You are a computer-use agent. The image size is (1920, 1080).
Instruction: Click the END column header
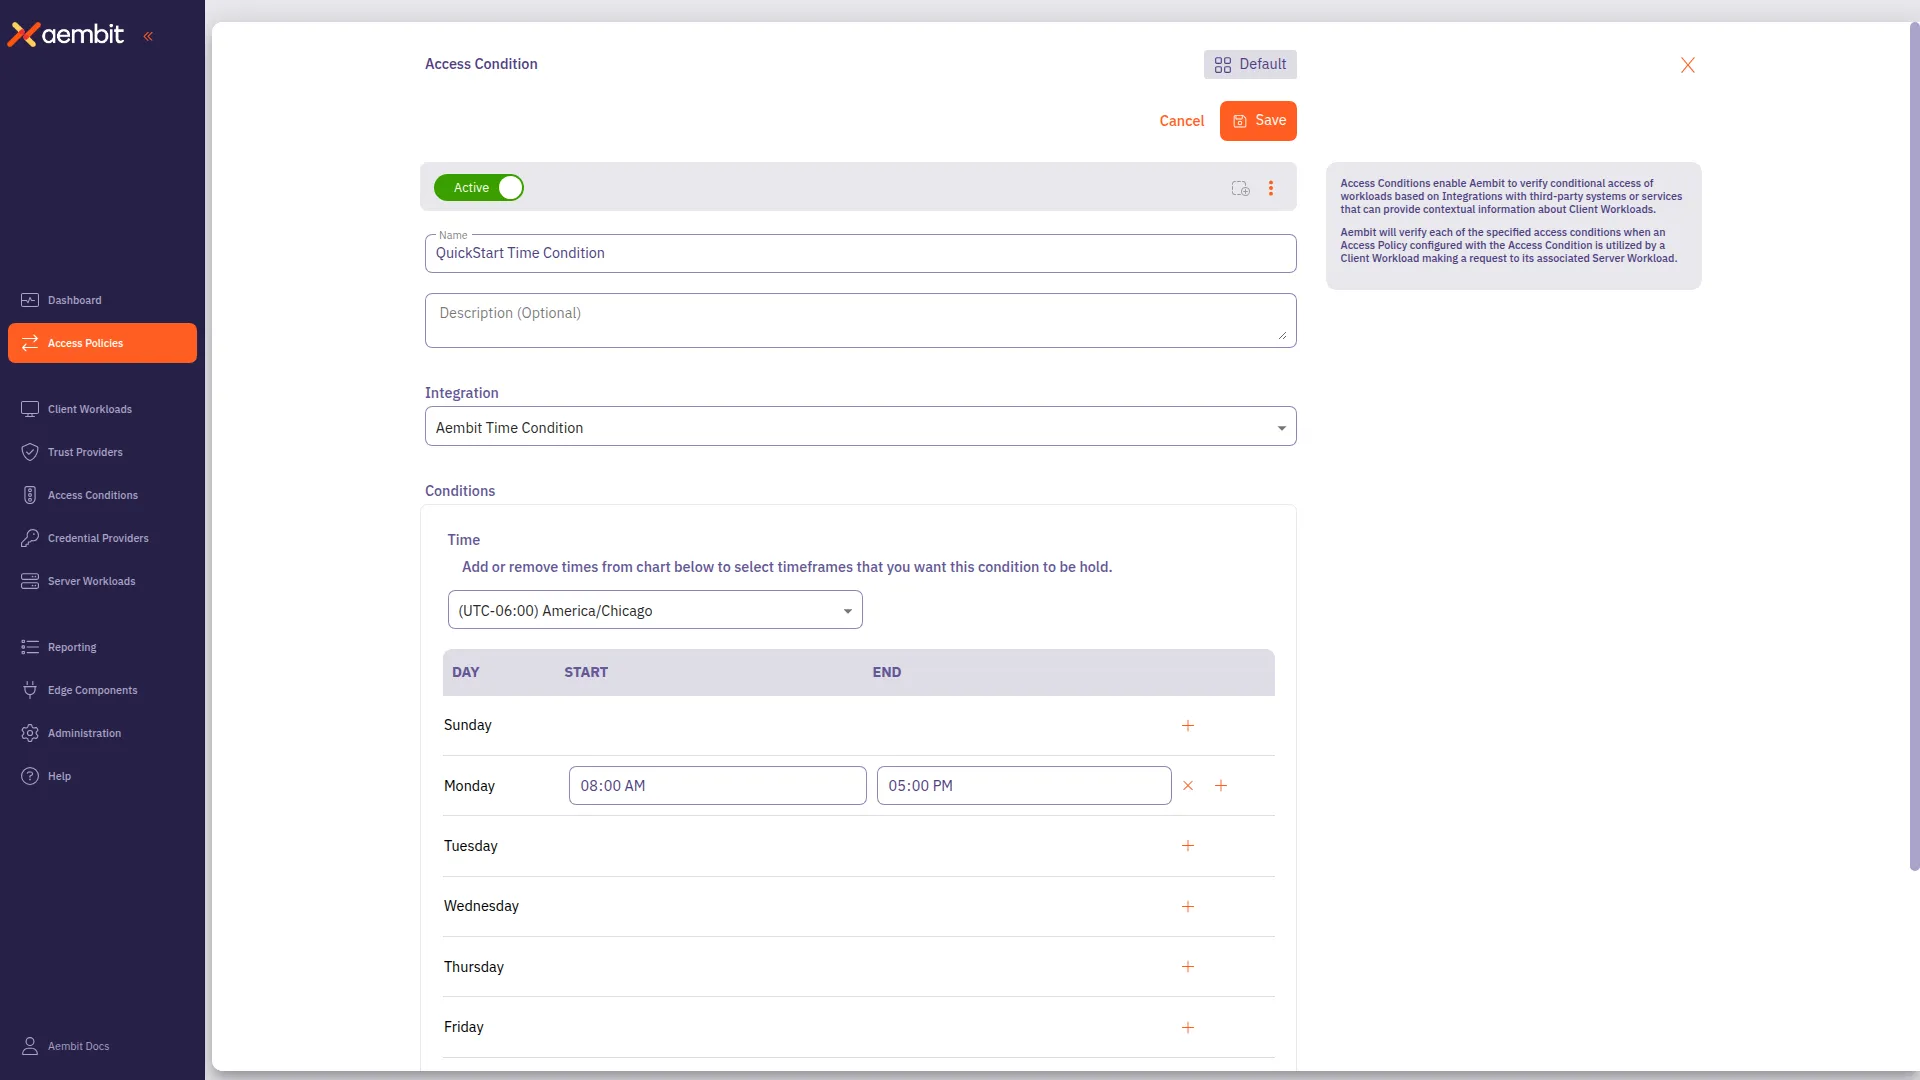(887, 672)
